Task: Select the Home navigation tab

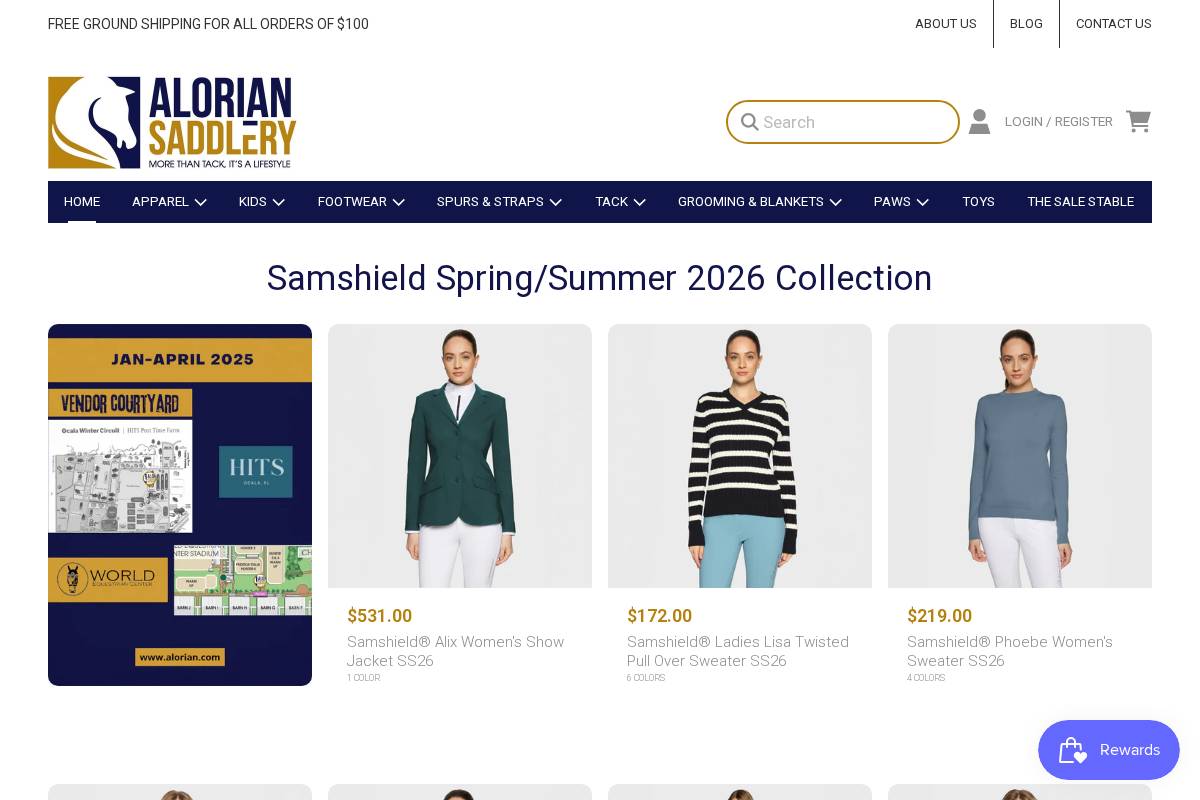Action: (x=82, y=202)
